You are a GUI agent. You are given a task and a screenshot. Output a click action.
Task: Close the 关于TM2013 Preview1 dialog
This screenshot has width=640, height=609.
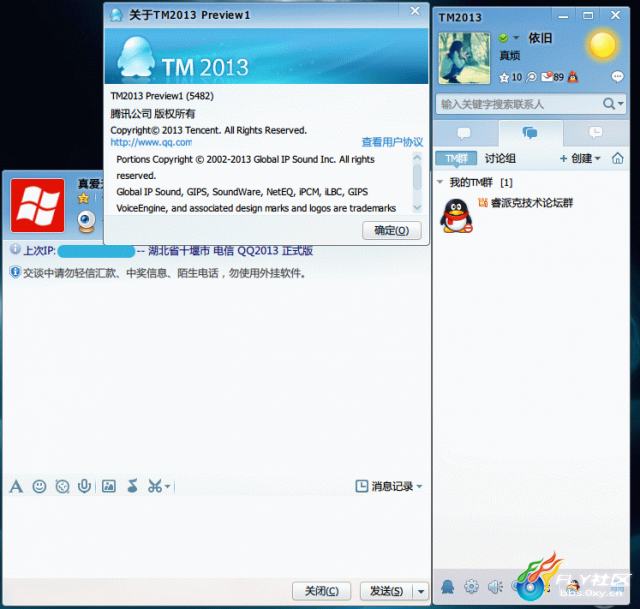click(415, 11)
